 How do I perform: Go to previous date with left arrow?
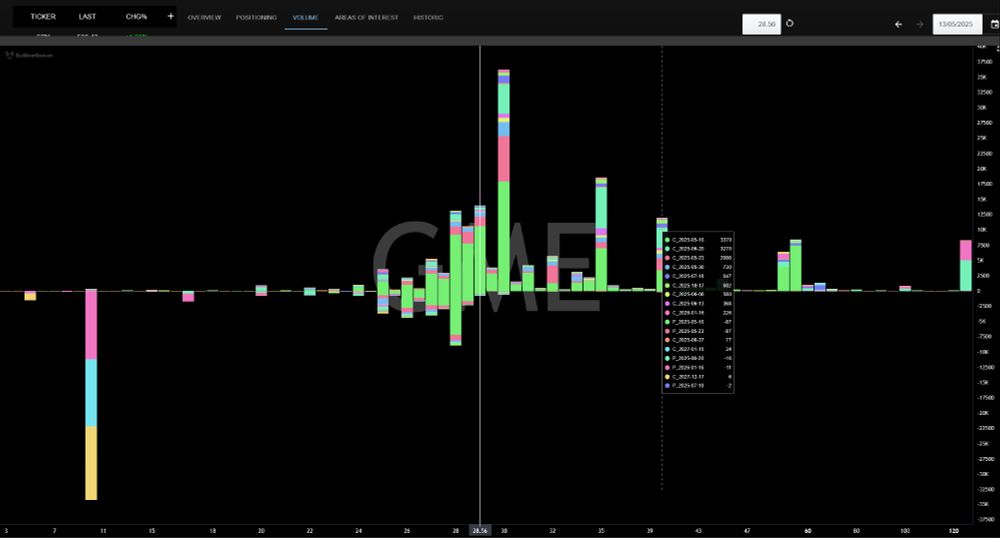coord(898,24)
